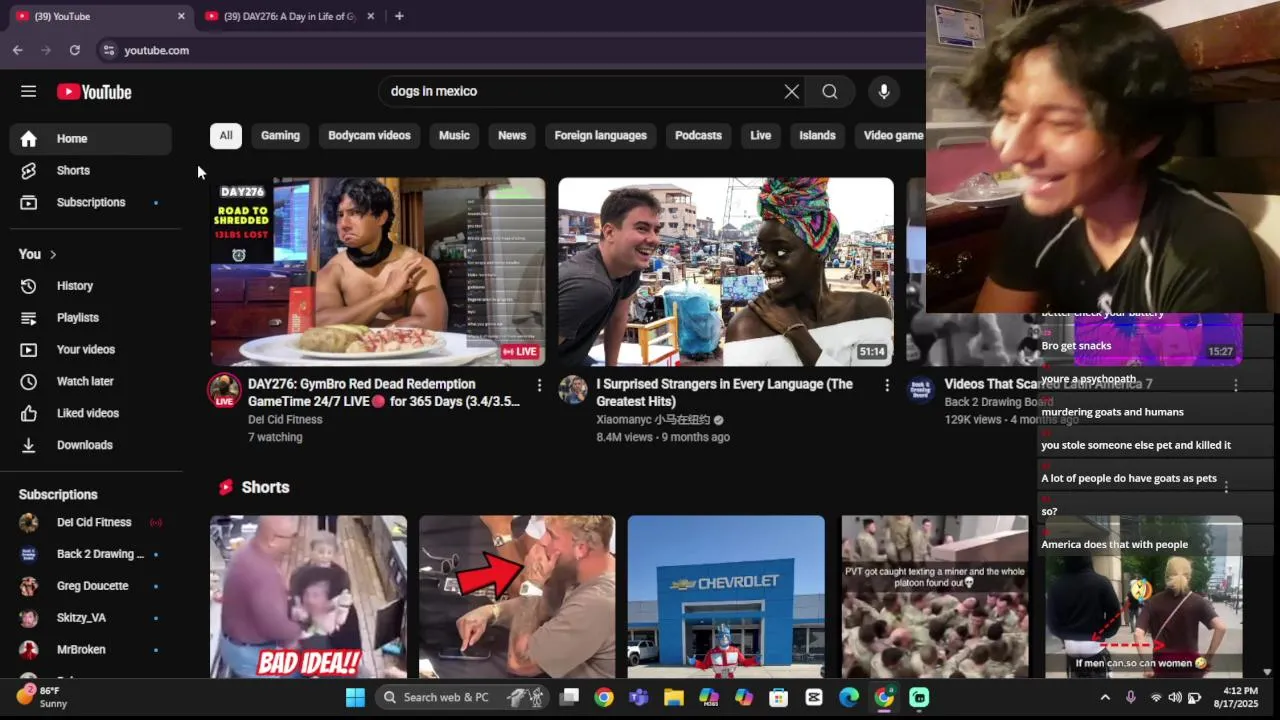Select the Live filter chip
This screenshot has width=1280, height=720.
tap(761, 136)
